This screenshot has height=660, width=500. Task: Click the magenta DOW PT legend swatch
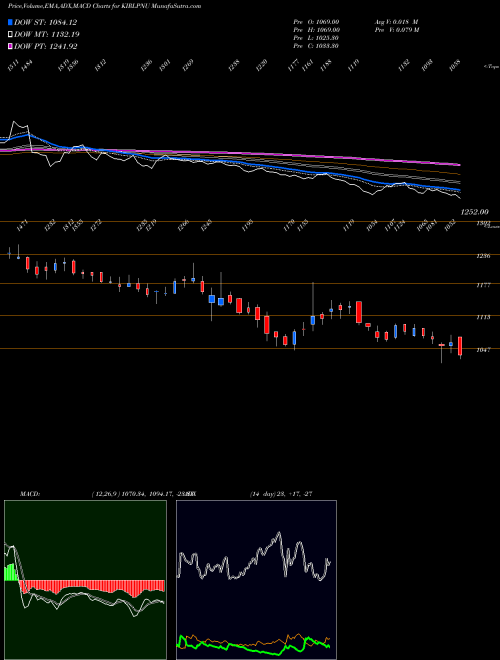click(10, 46)
